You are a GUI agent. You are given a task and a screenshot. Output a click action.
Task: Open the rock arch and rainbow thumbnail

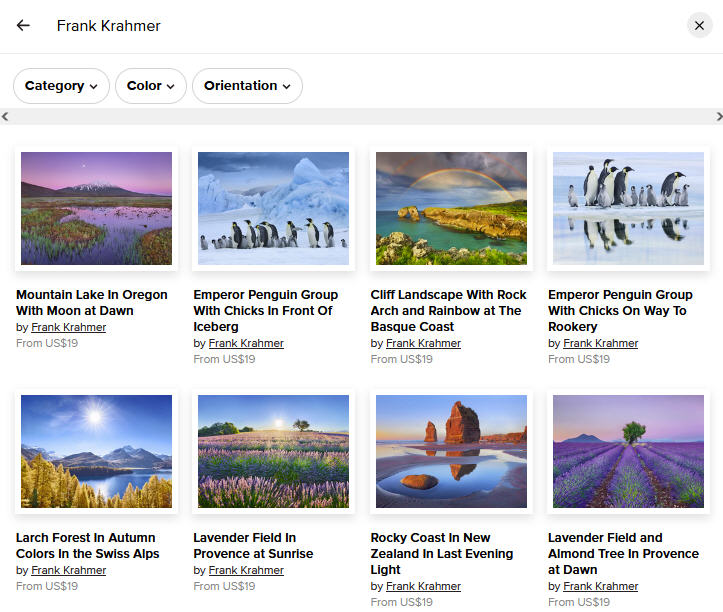point(451,208)
